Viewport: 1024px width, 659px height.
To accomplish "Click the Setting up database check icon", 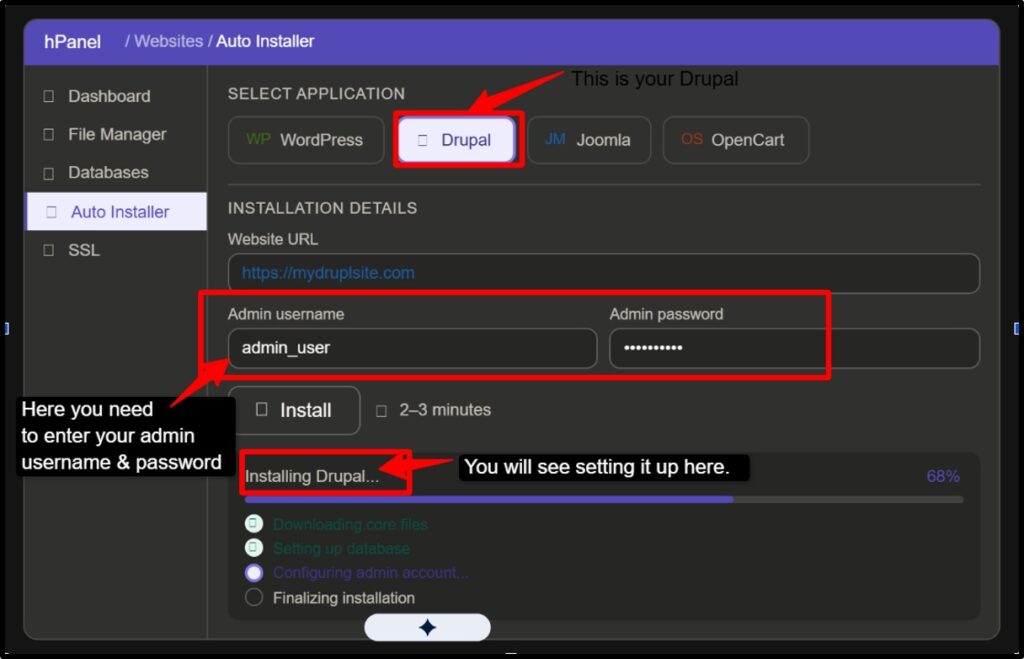I will (253, 548).
